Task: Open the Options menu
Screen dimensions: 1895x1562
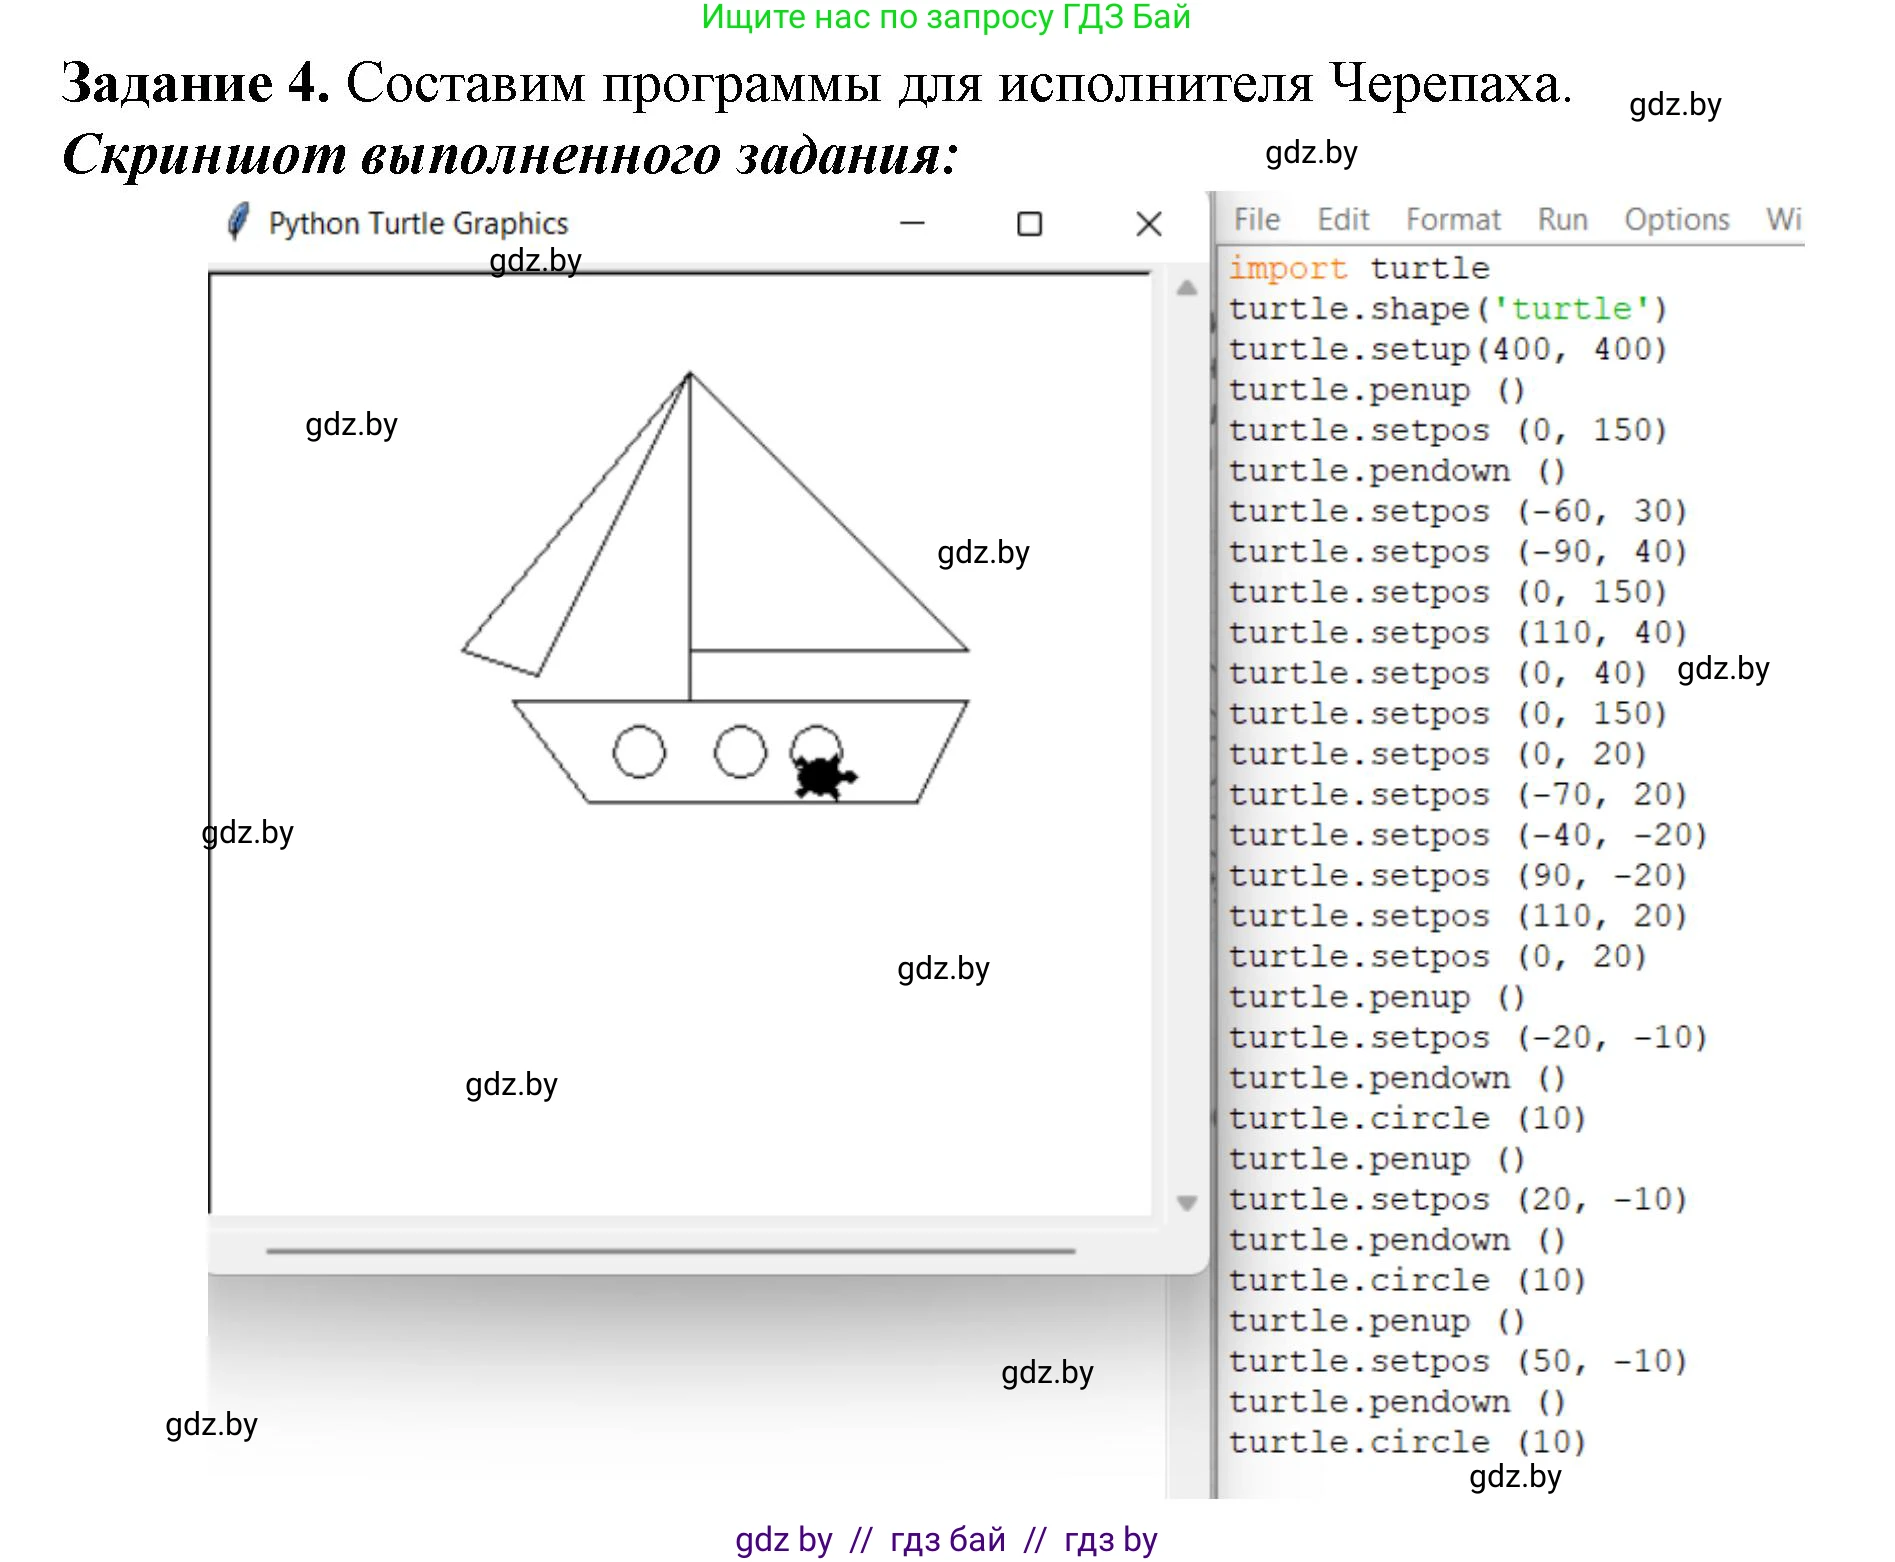Action: 1676,219
